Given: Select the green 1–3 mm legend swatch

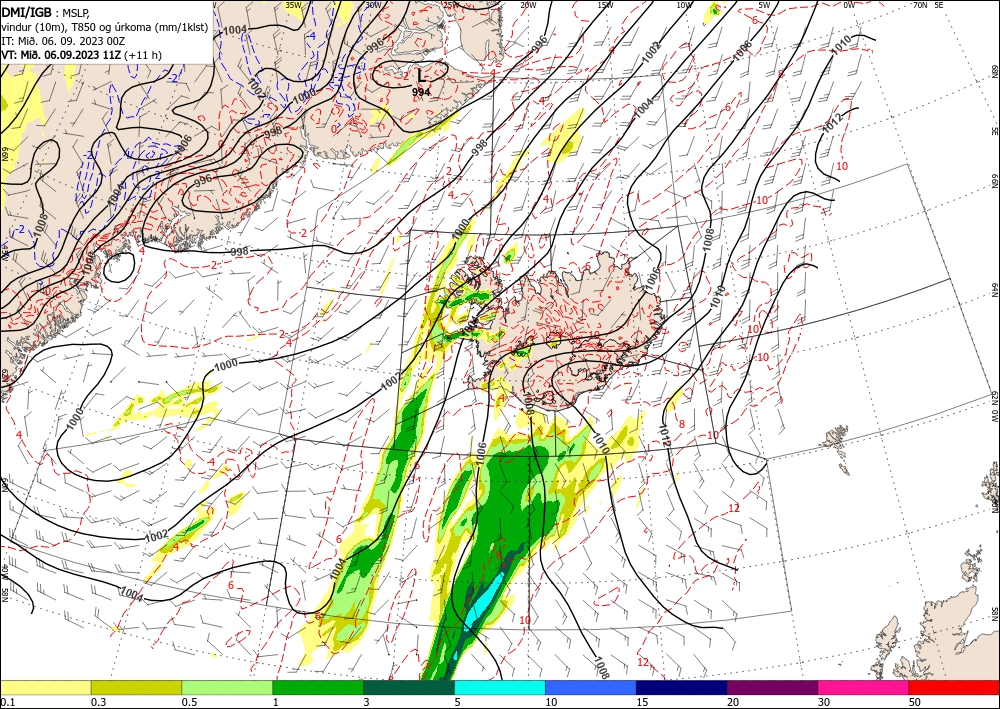Looking at the screenshot, I should pos(318,687).
